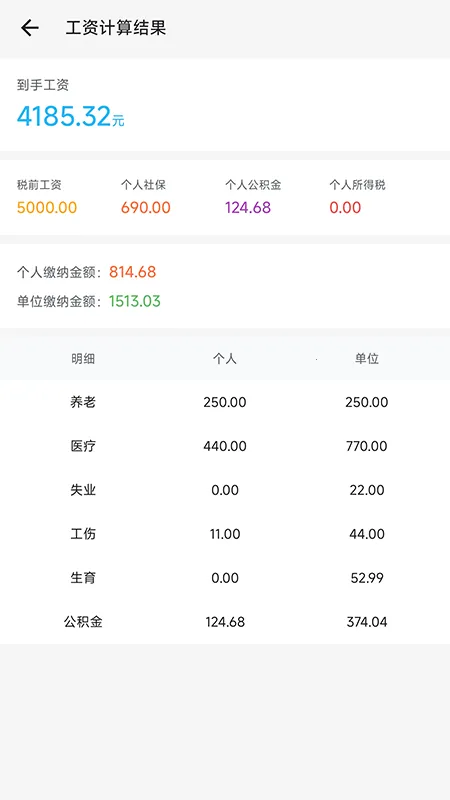Tap the 公积金 unit amount 374.04
450x800 pixels.
click(x=367, y=622)
